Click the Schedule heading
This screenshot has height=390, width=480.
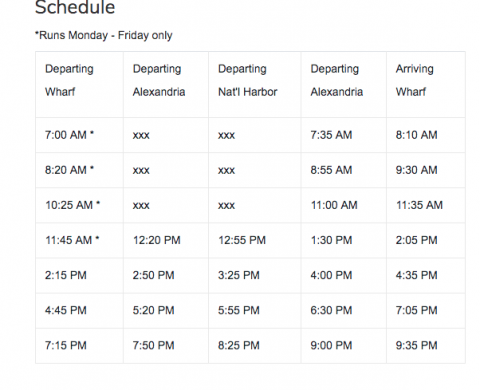tap(75, 7)
